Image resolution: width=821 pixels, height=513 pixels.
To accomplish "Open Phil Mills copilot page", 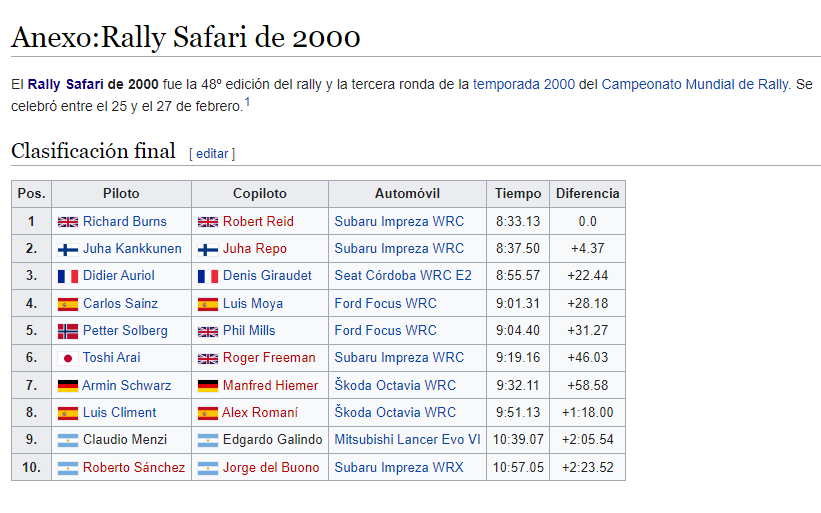I will (x=249, y=331).
